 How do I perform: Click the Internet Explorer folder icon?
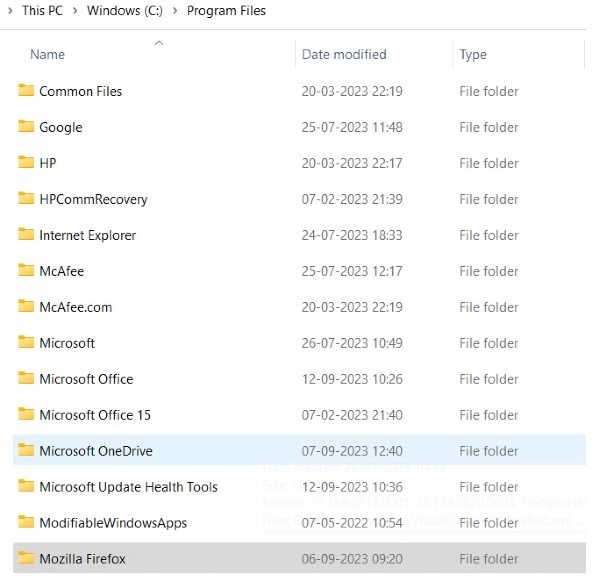coord(26,234)
